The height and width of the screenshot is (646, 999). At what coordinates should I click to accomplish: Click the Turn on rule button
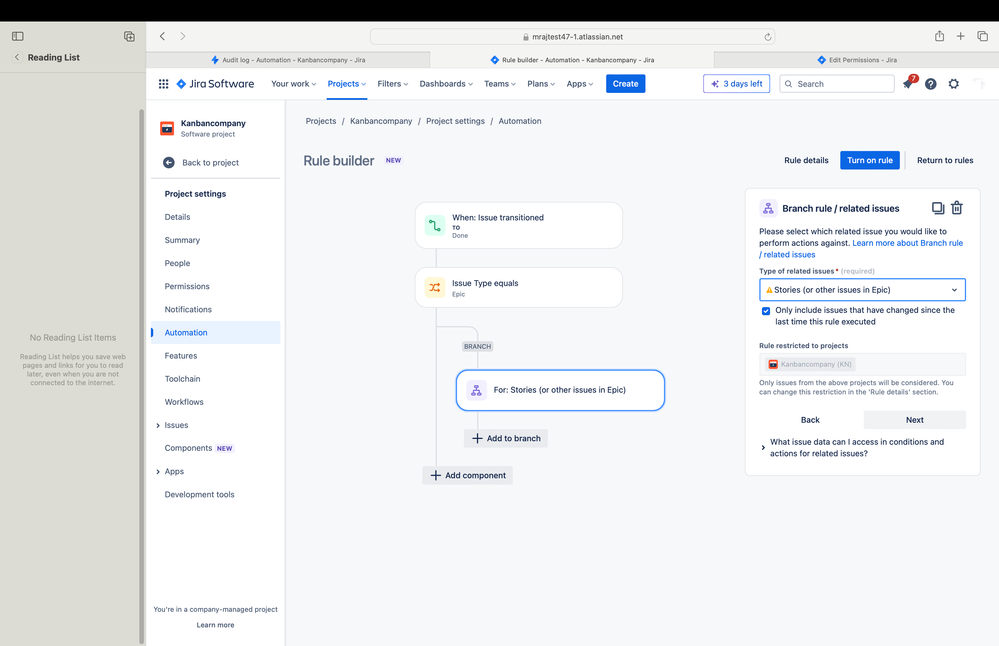tap(870, 160)
